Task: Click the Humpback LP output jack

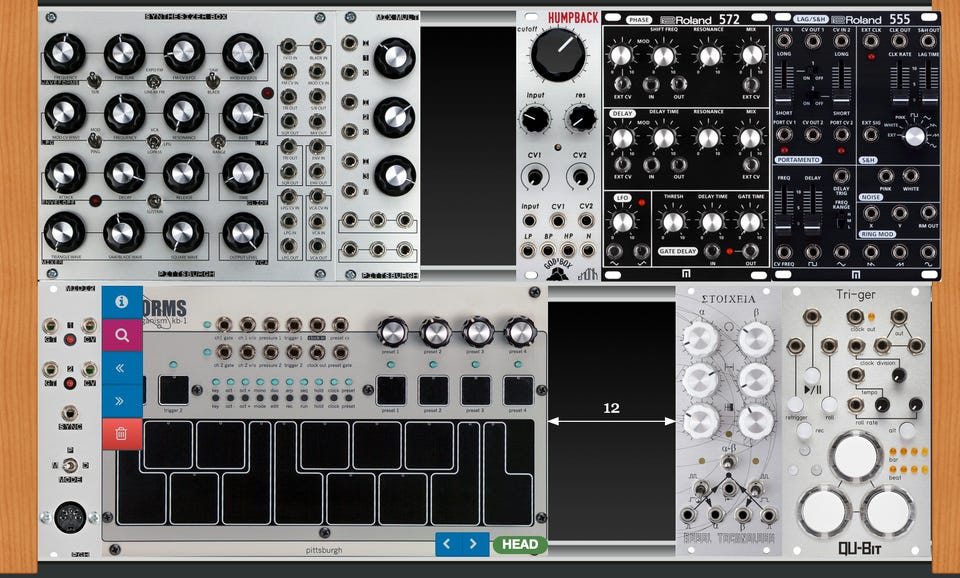Action: [x=527, y=250]
